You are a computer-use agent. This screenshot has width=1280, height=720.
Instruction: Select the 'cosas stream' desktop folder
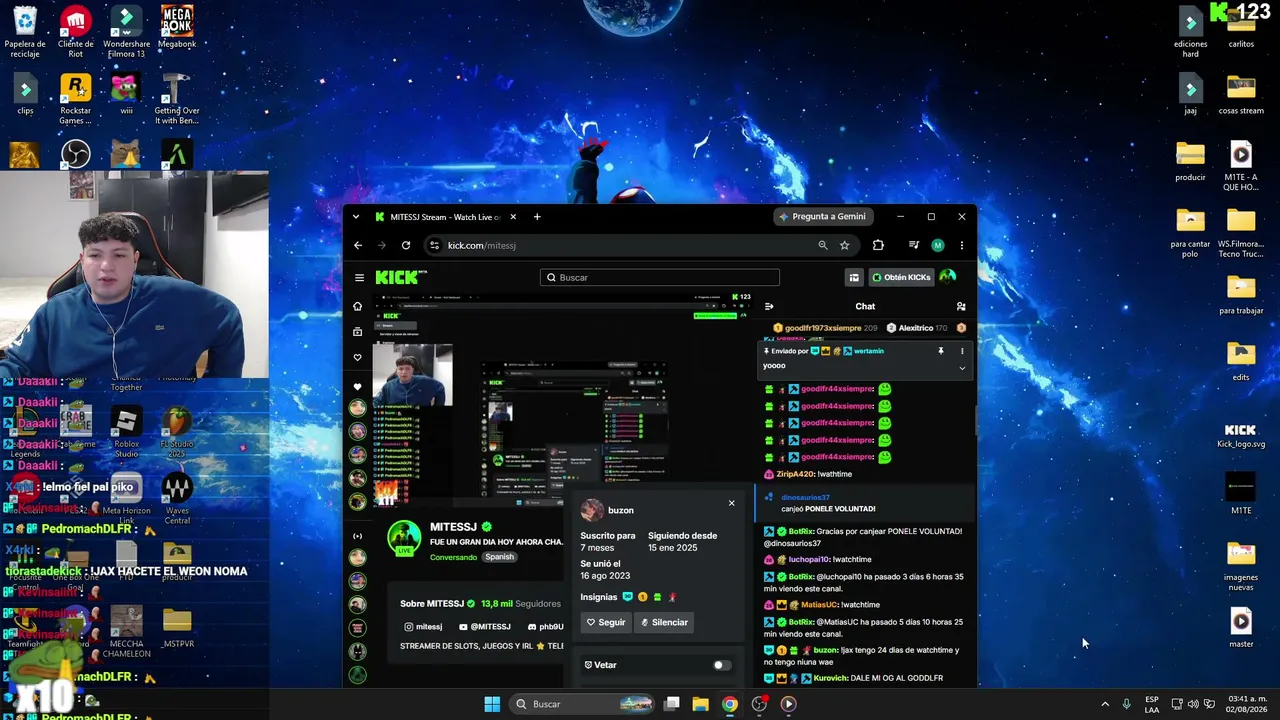coord(1241,94)
